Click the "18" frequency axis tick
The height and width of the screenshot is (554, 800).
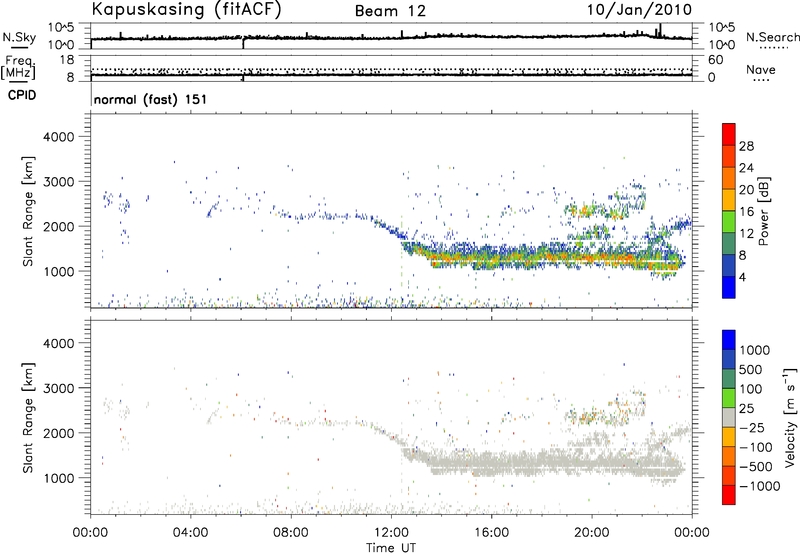click(x=67, y=60)
